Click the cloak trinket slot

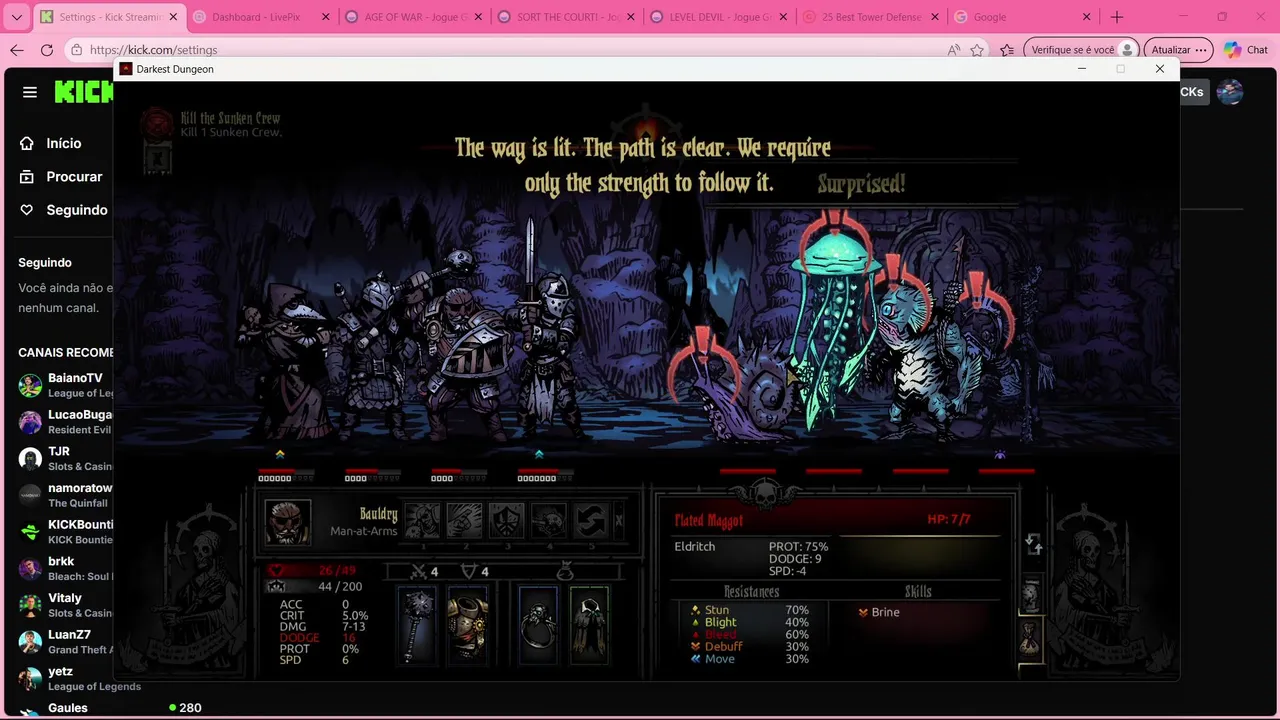pyautogui.click(x=589, y=625)
